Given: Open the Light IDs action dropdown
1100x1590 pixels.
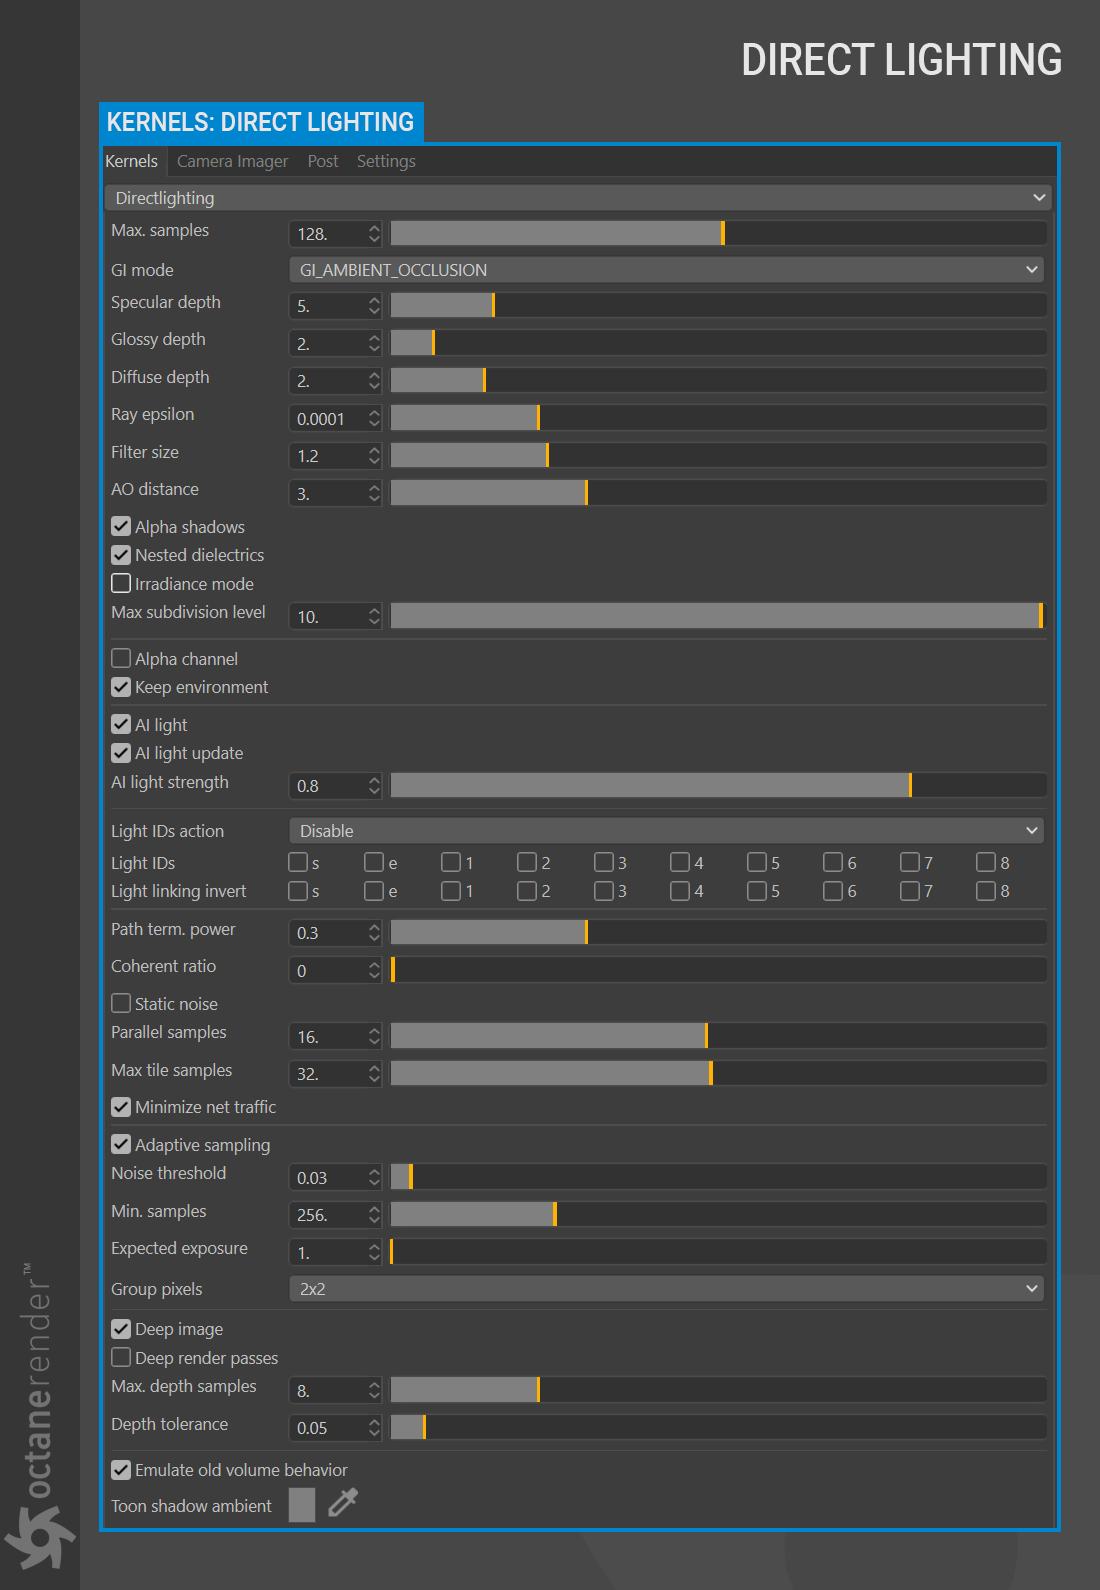Looking at the screenshot, I should (x=666, y=831).
